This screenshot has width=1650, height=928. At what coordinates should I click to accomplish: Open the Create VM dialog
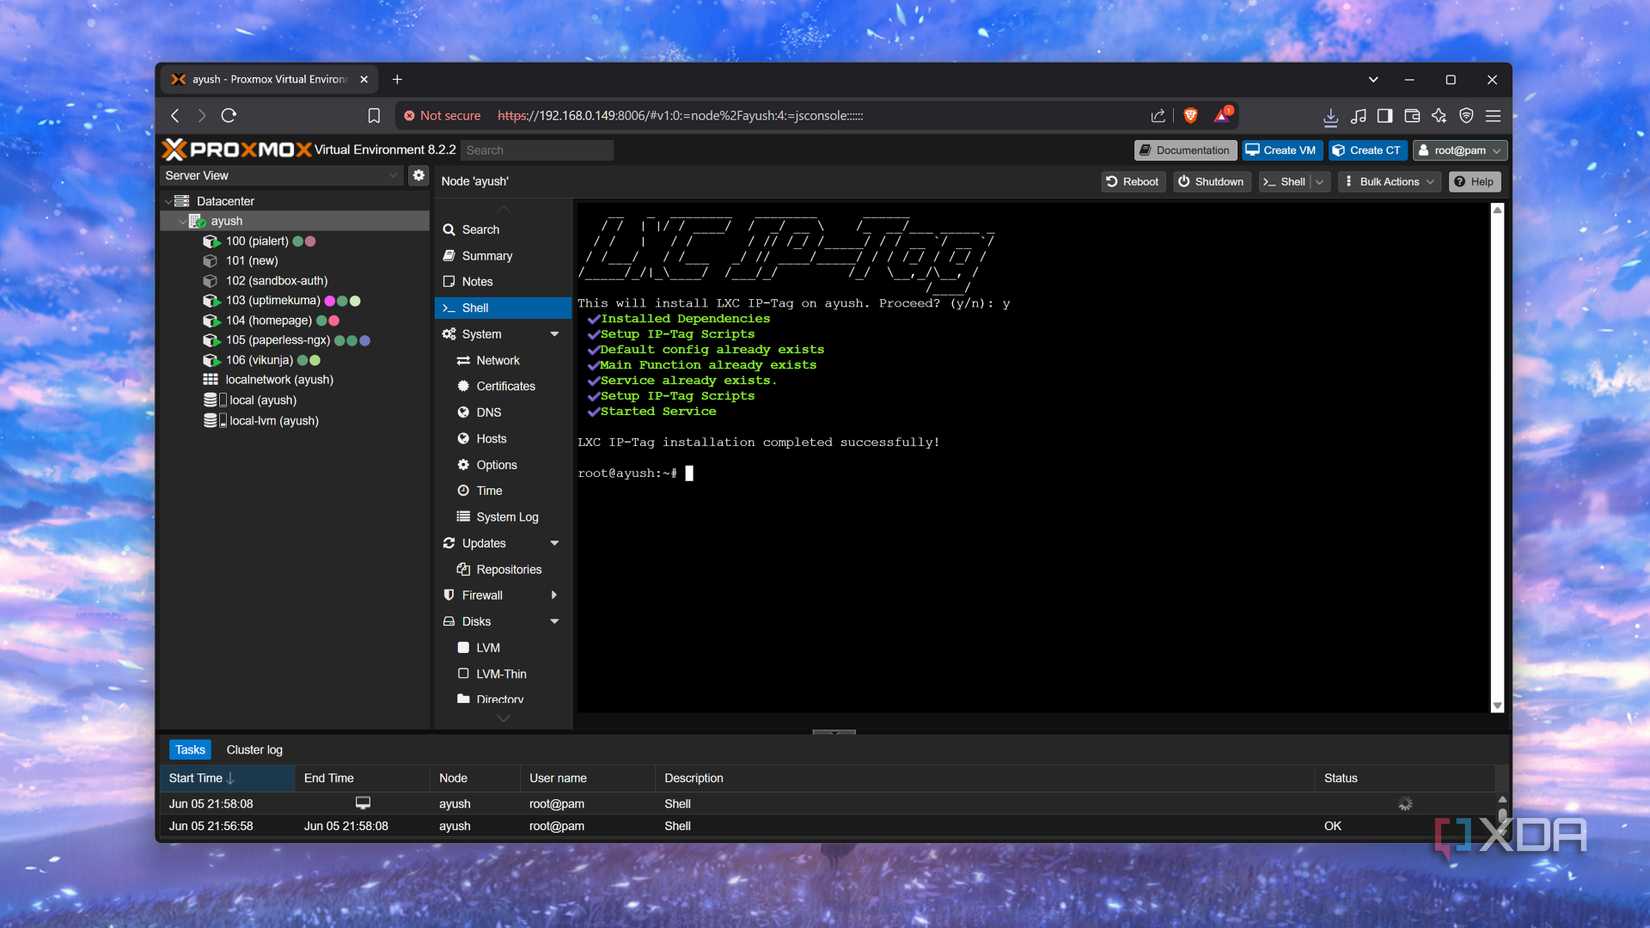[x=1281, y=150]
